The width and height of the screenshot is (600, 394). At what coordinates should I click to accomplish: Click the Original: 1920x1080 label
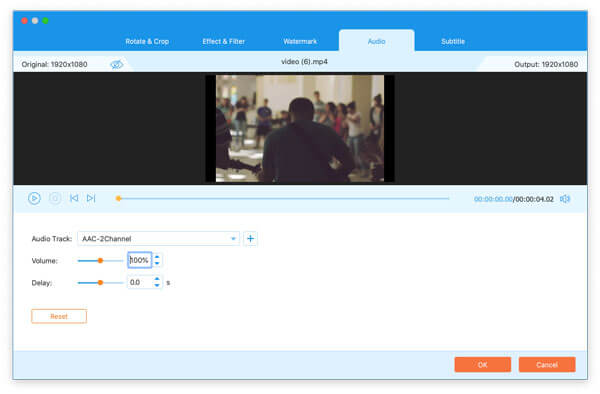(x=54, y=64)
